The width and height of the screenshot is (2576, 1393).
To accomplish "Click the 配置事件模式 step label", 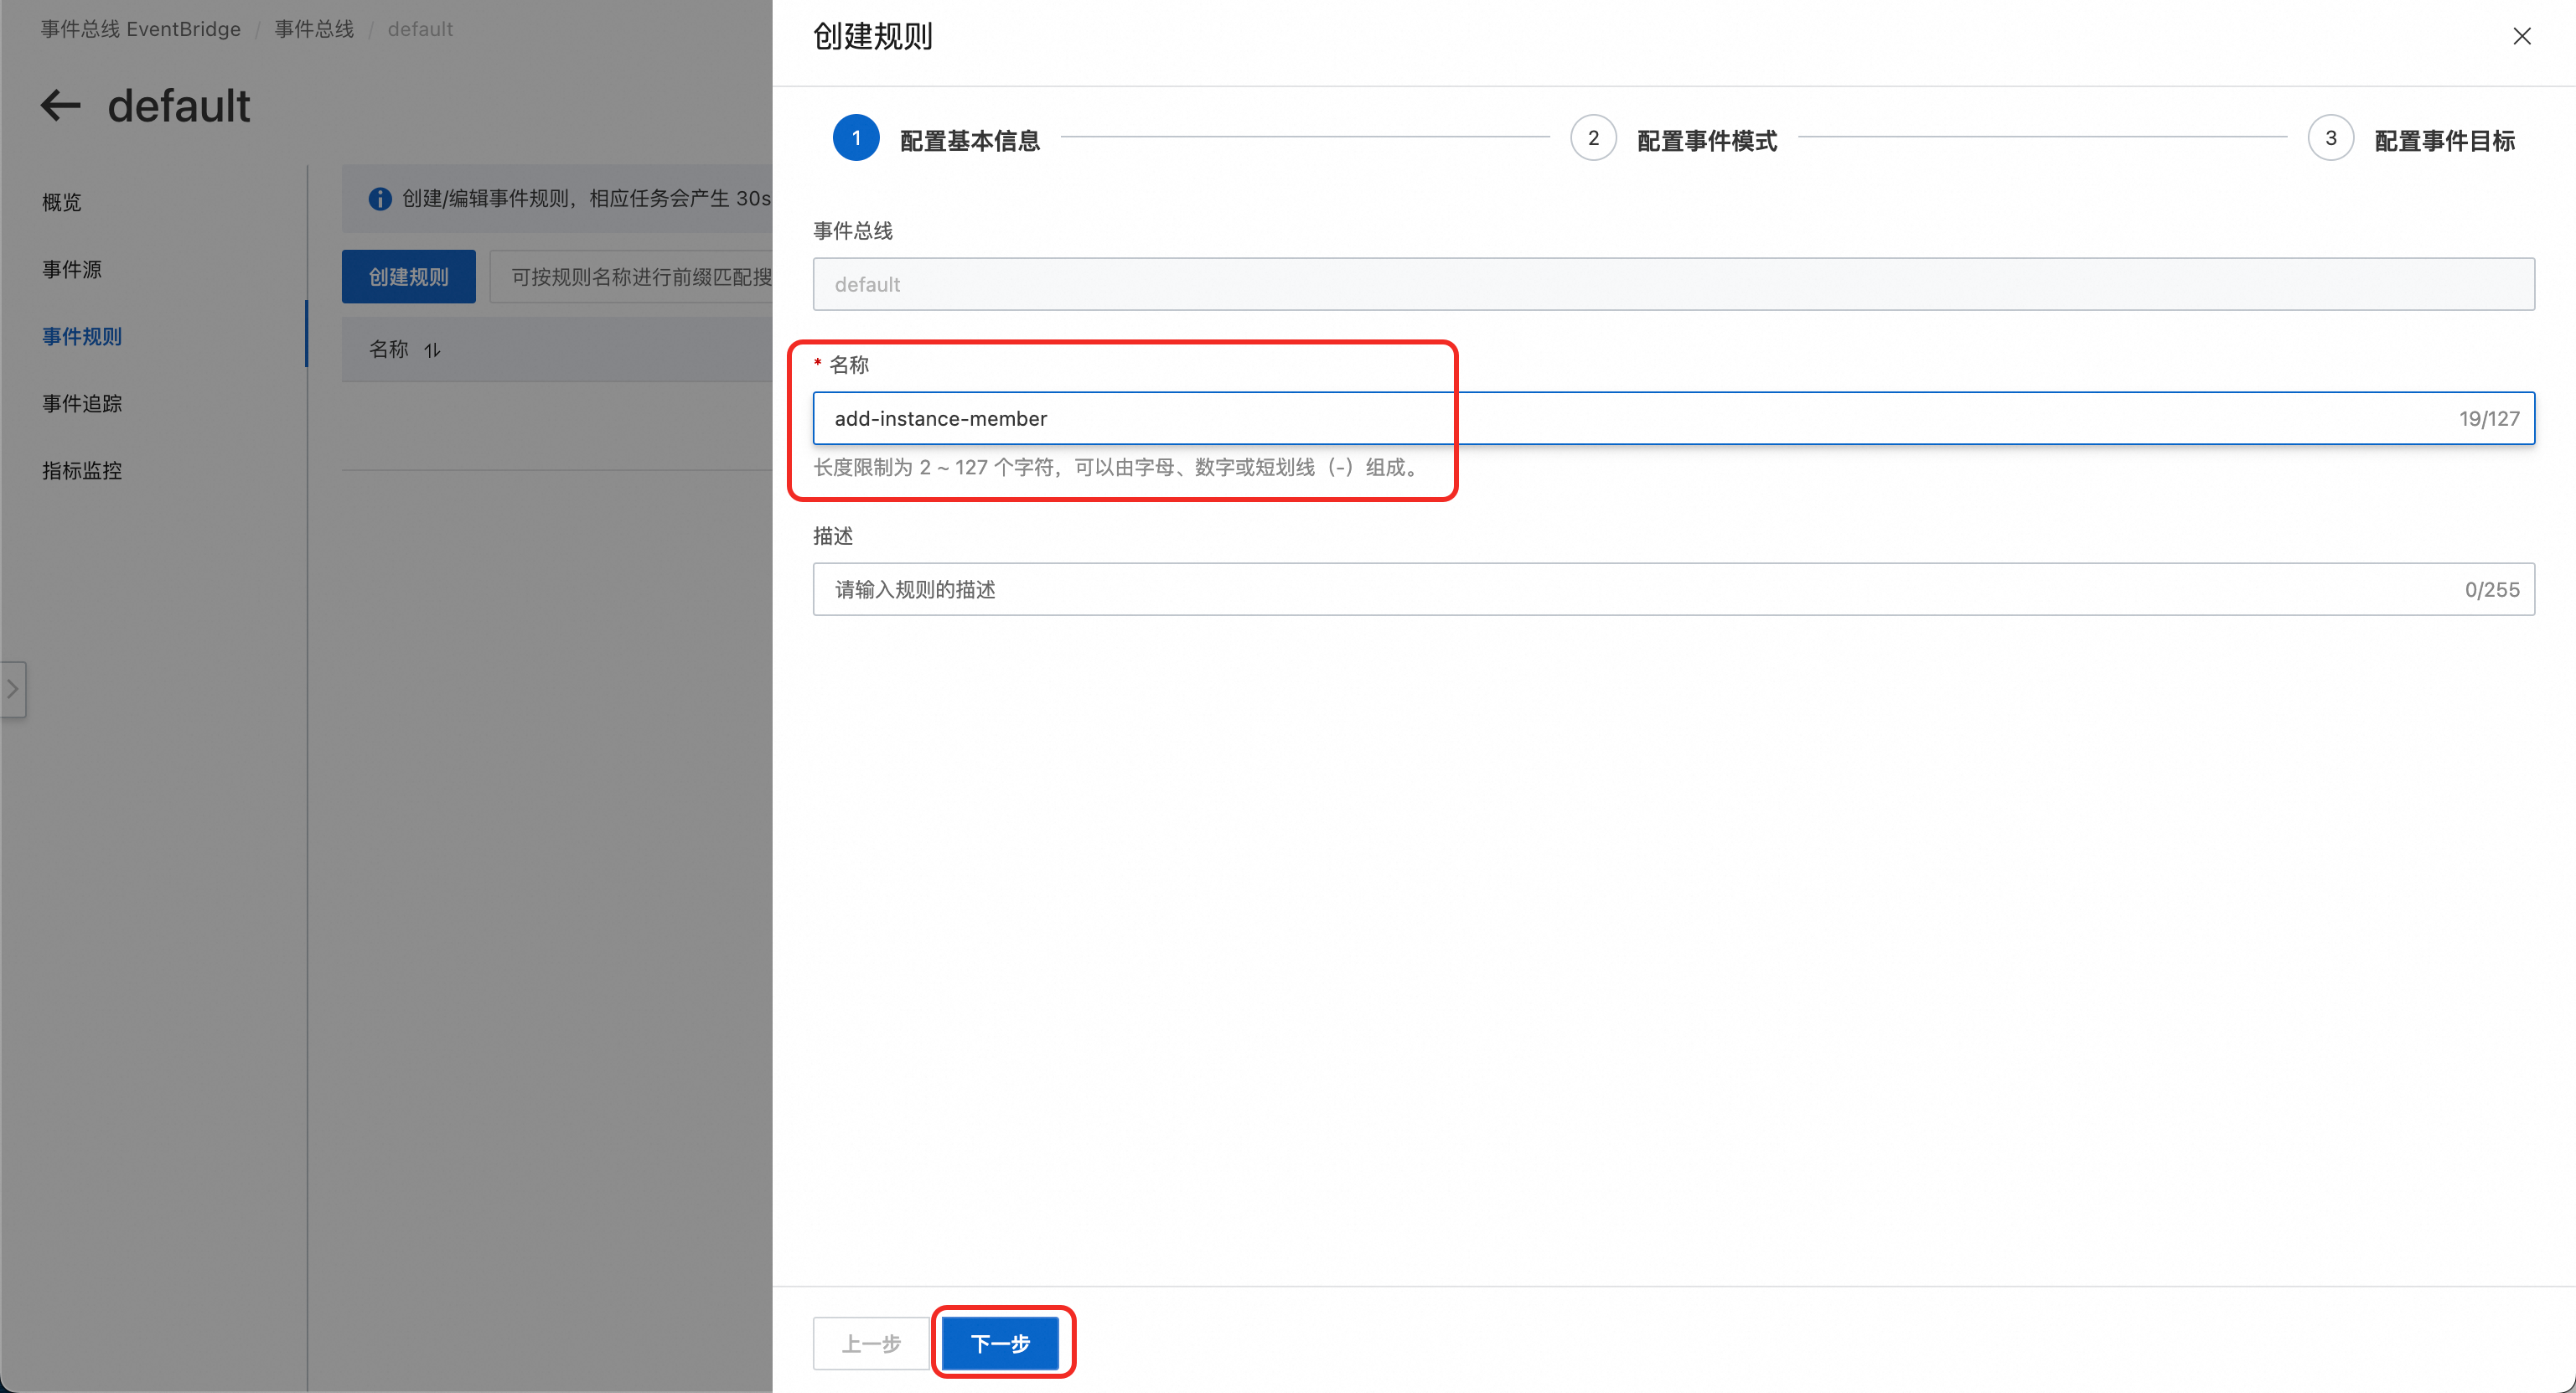I will click(1707, 140).
